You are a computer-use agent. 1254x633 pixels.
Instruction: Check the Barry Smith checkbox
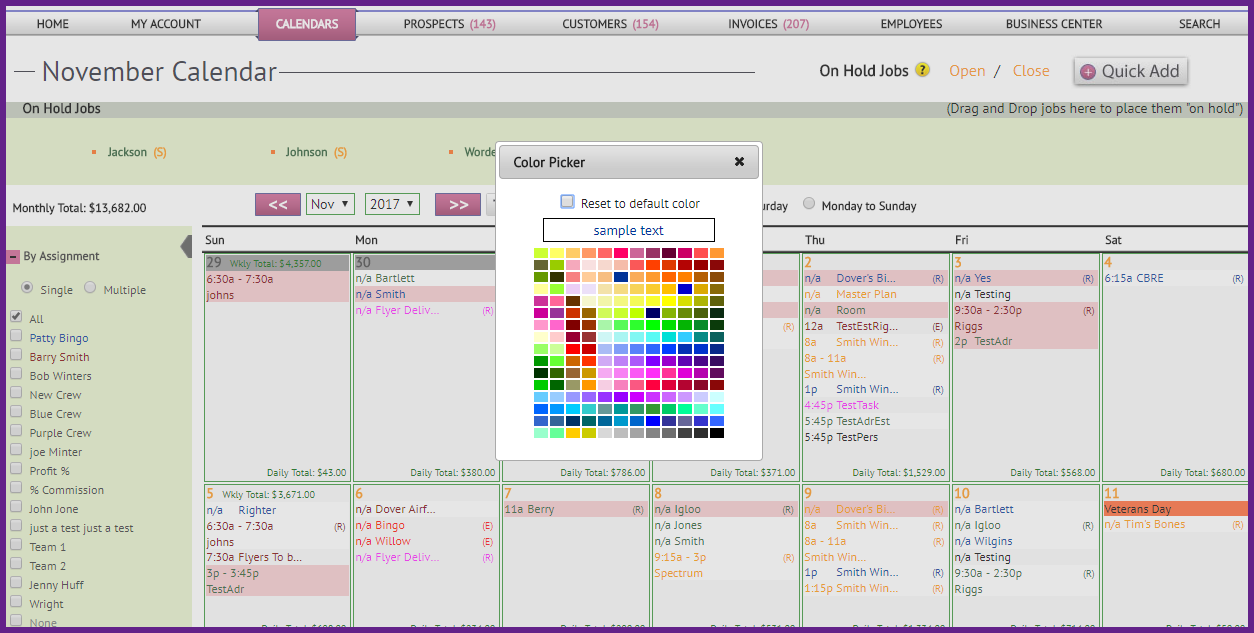tap(16, 355)
